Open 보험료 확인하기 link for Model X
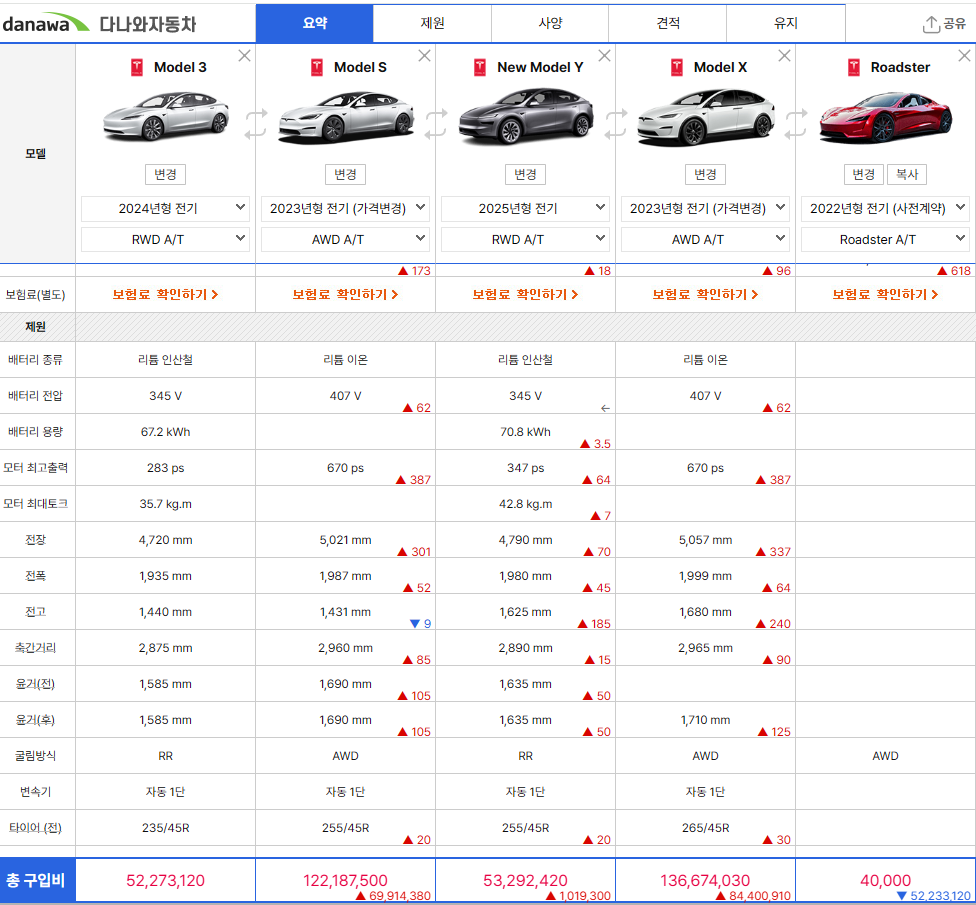 click(705, 294)
